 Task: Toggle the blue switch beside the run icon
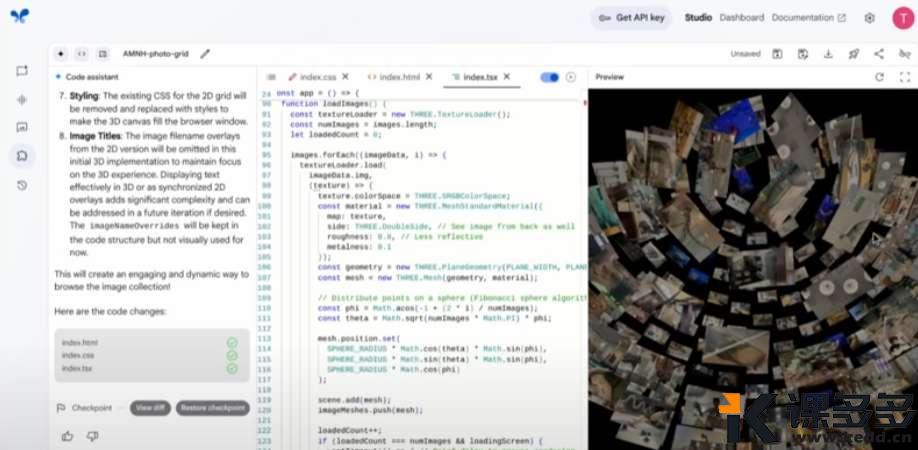point(549,77)
